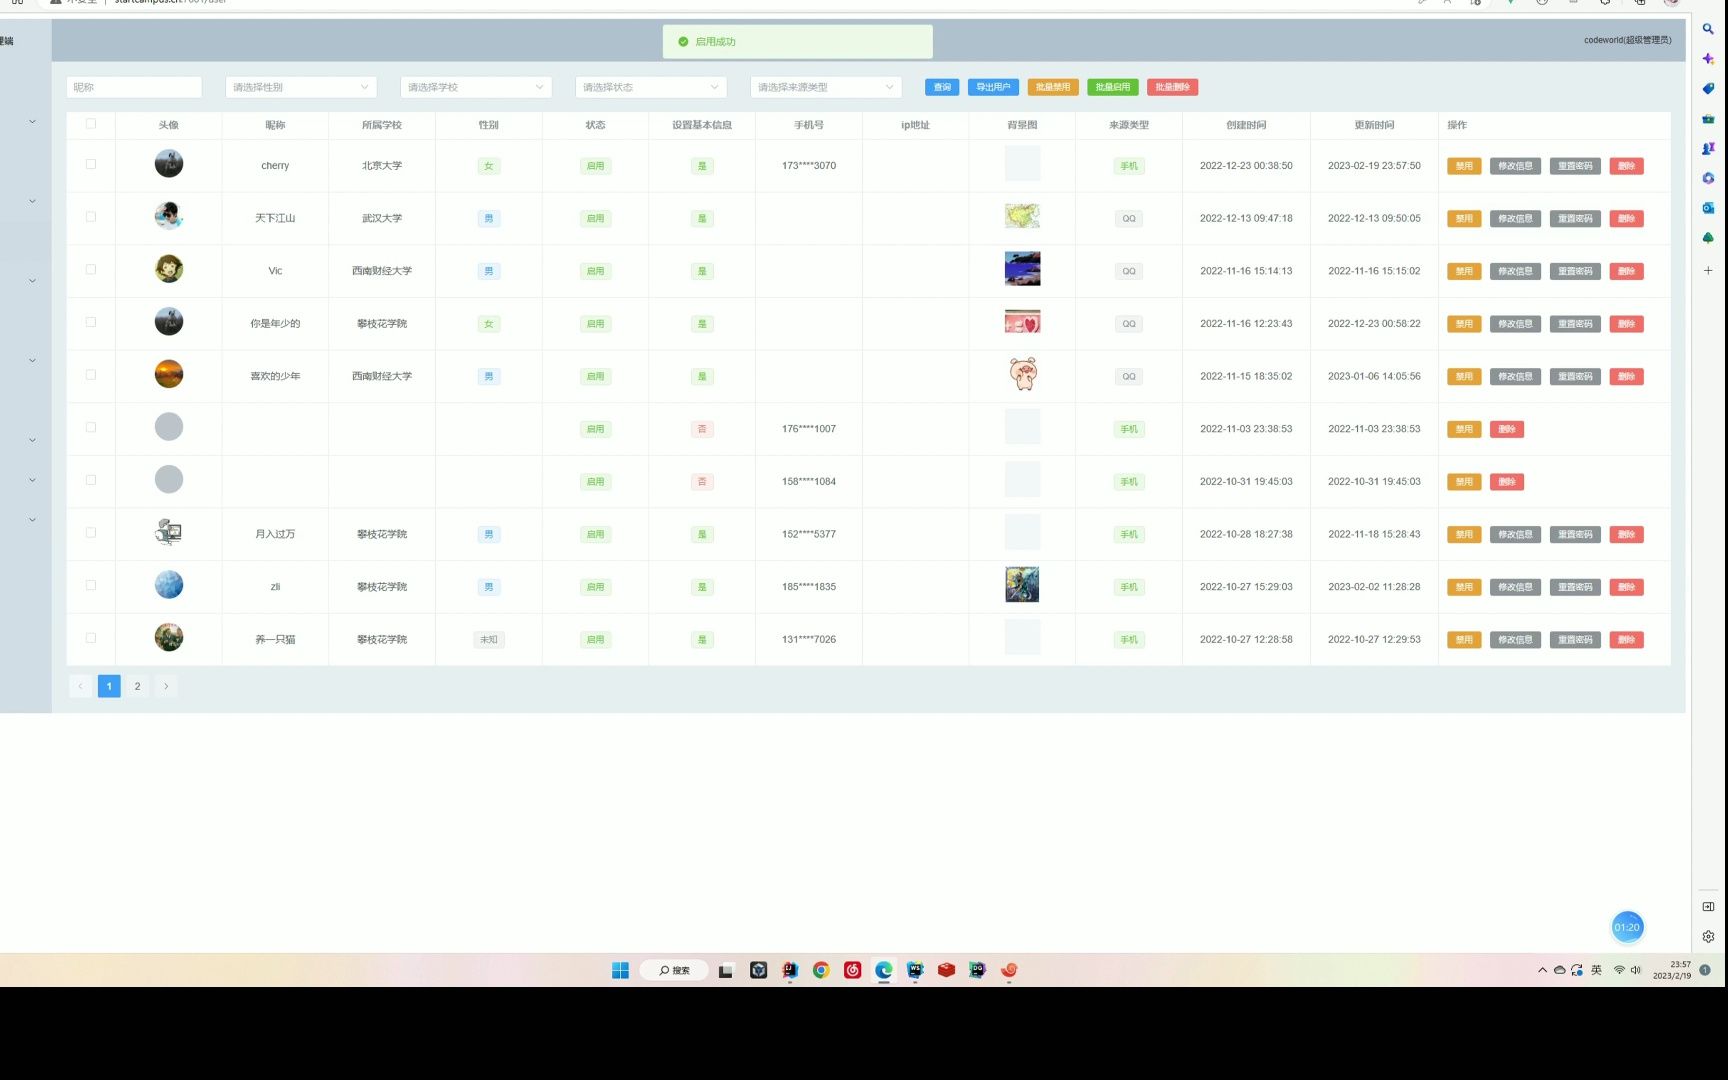Select page 1 in pagination
The height and width of the screenshot is (1080, 1728).
[x=109, y=686]
